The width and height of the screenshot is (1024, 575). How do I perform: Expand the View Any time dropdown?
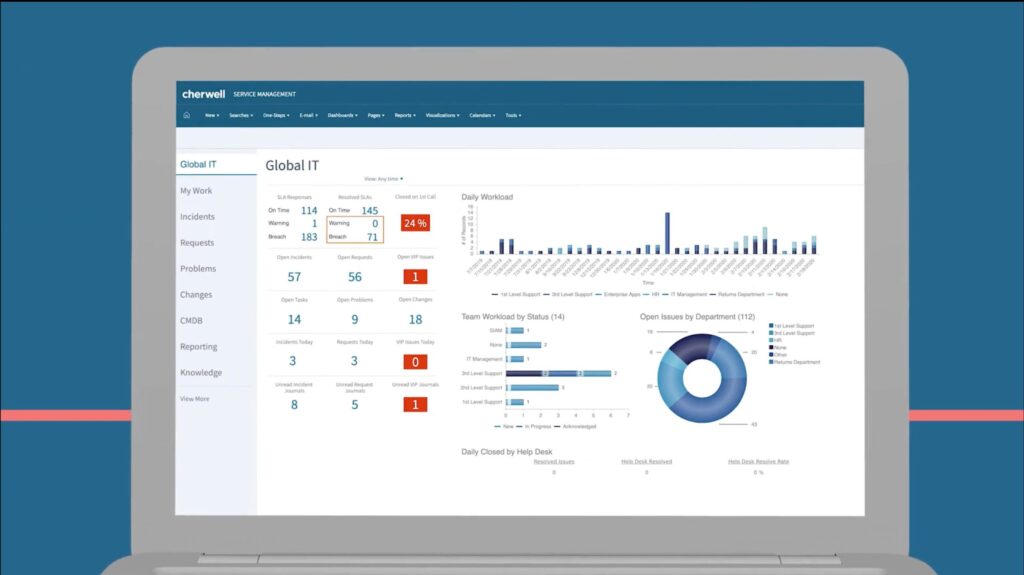point(383,179)
